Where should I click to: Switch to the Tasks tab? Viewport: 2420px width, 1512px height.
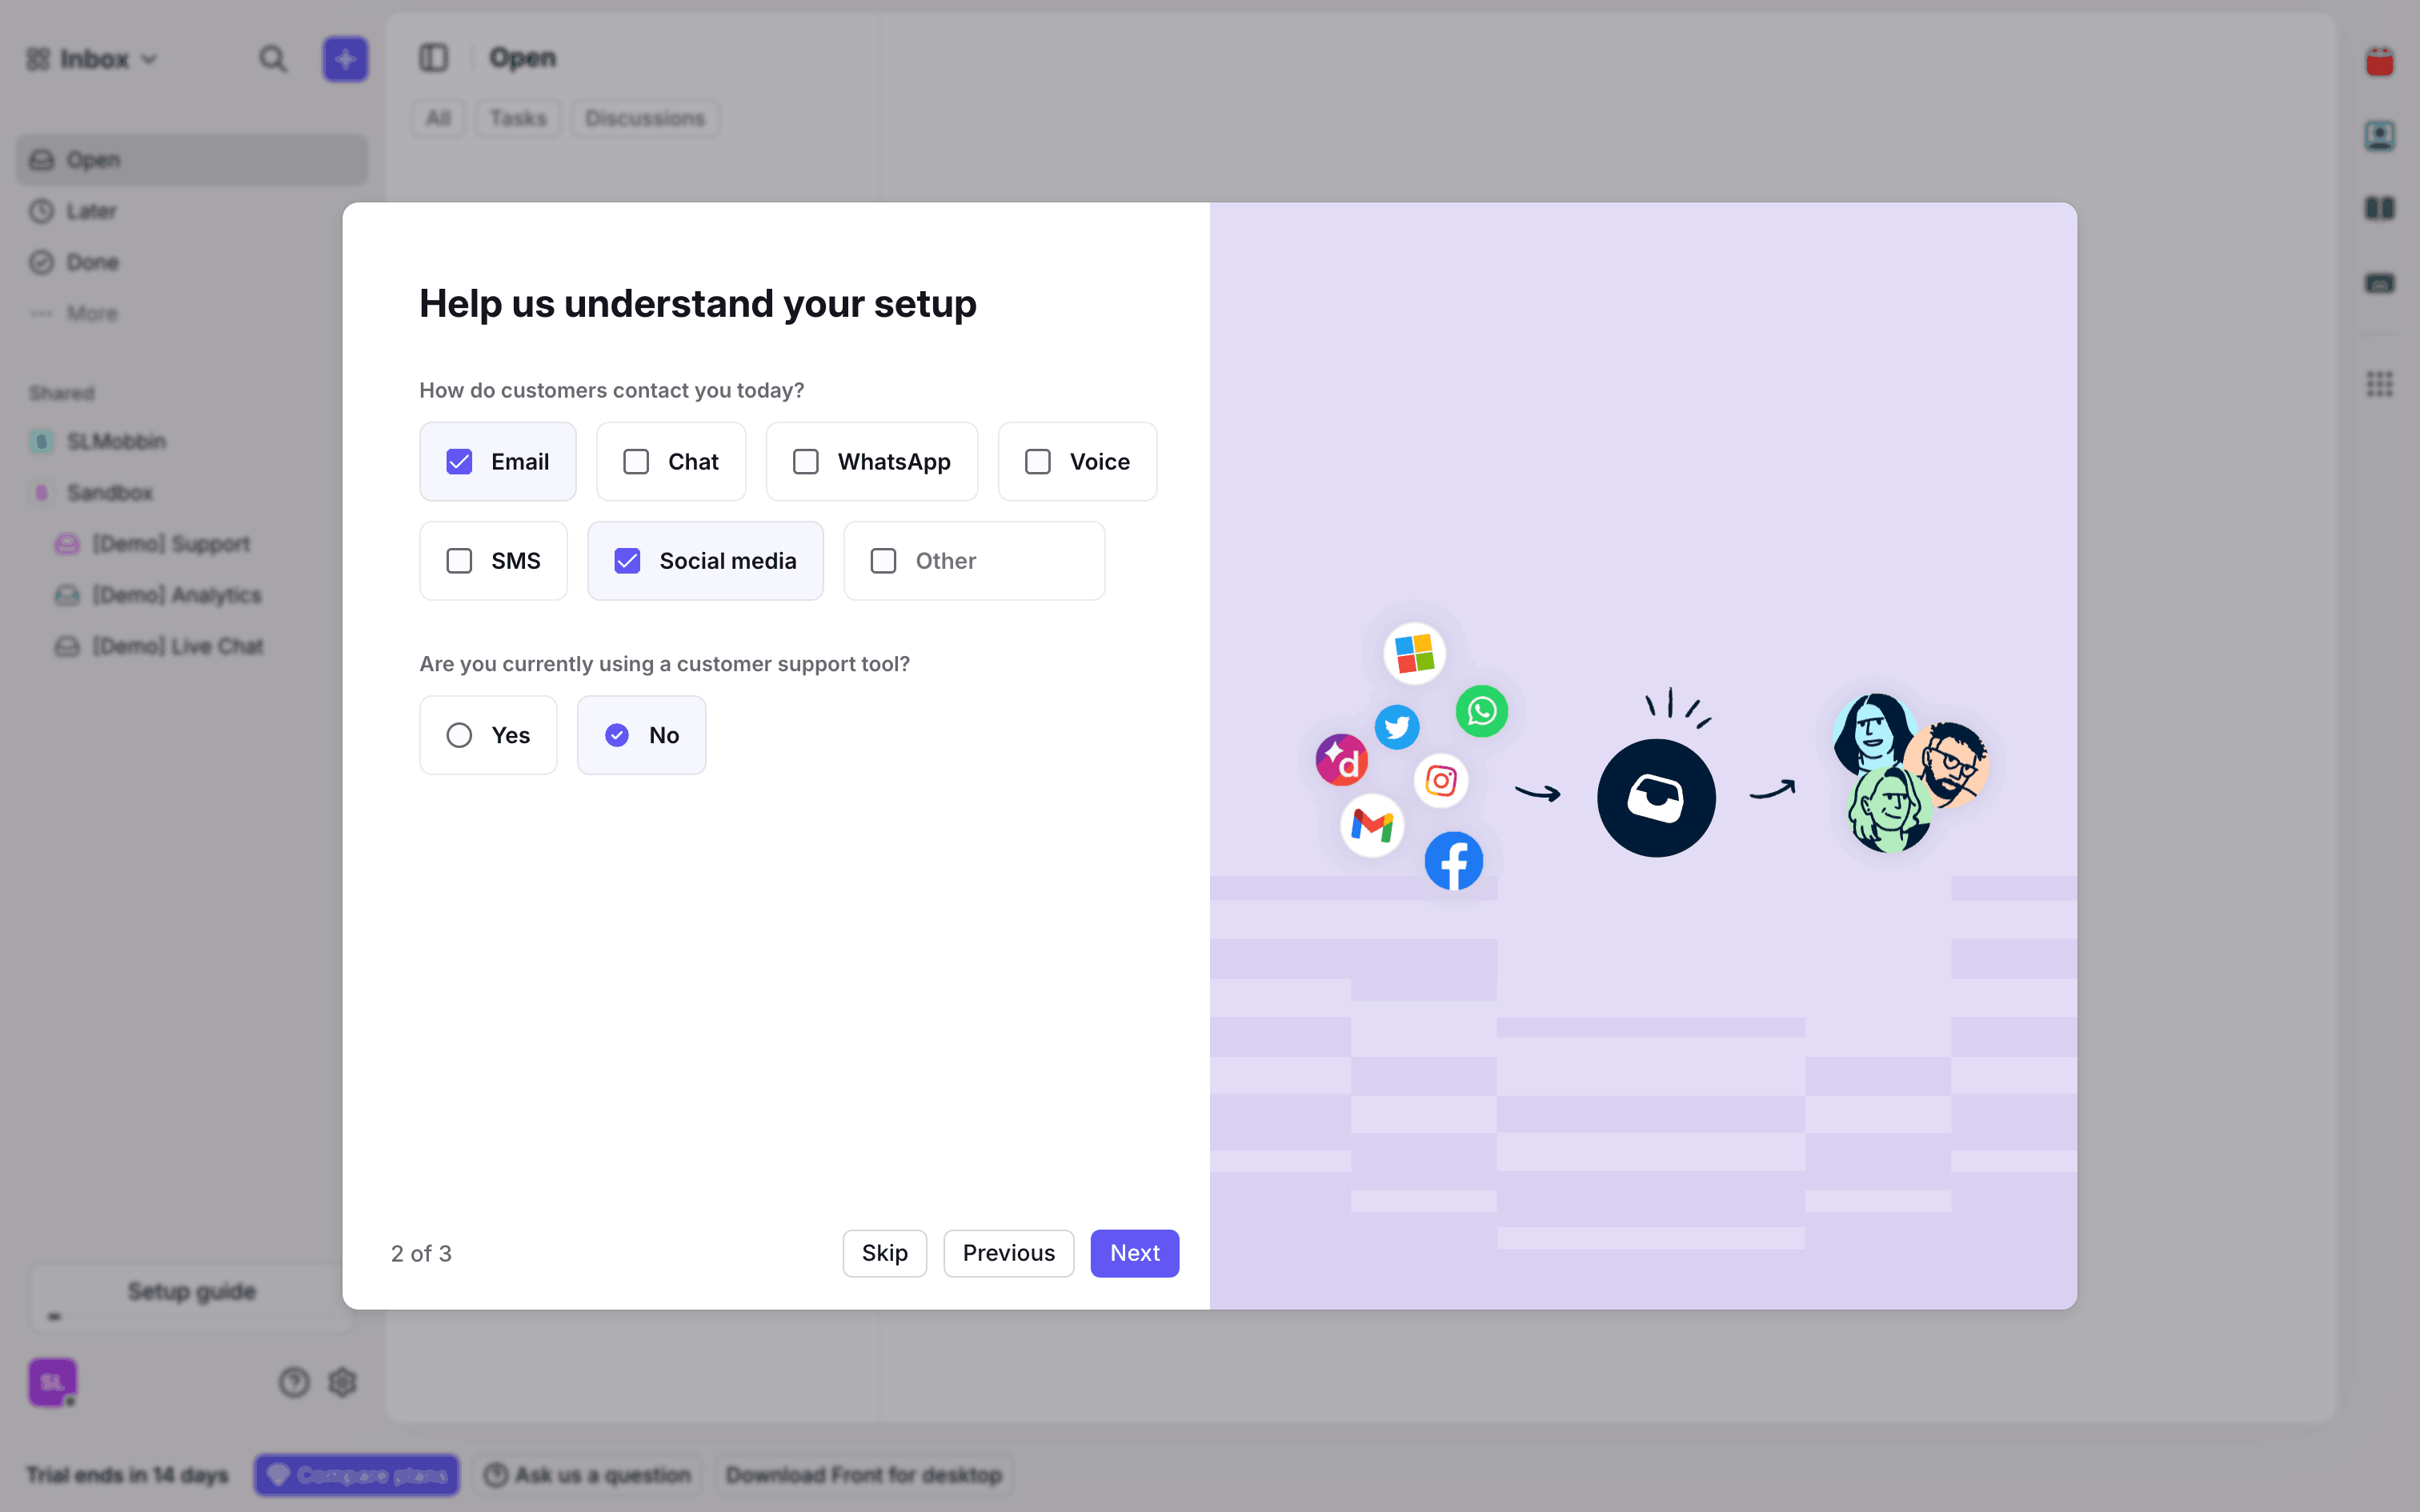[518, 118]
